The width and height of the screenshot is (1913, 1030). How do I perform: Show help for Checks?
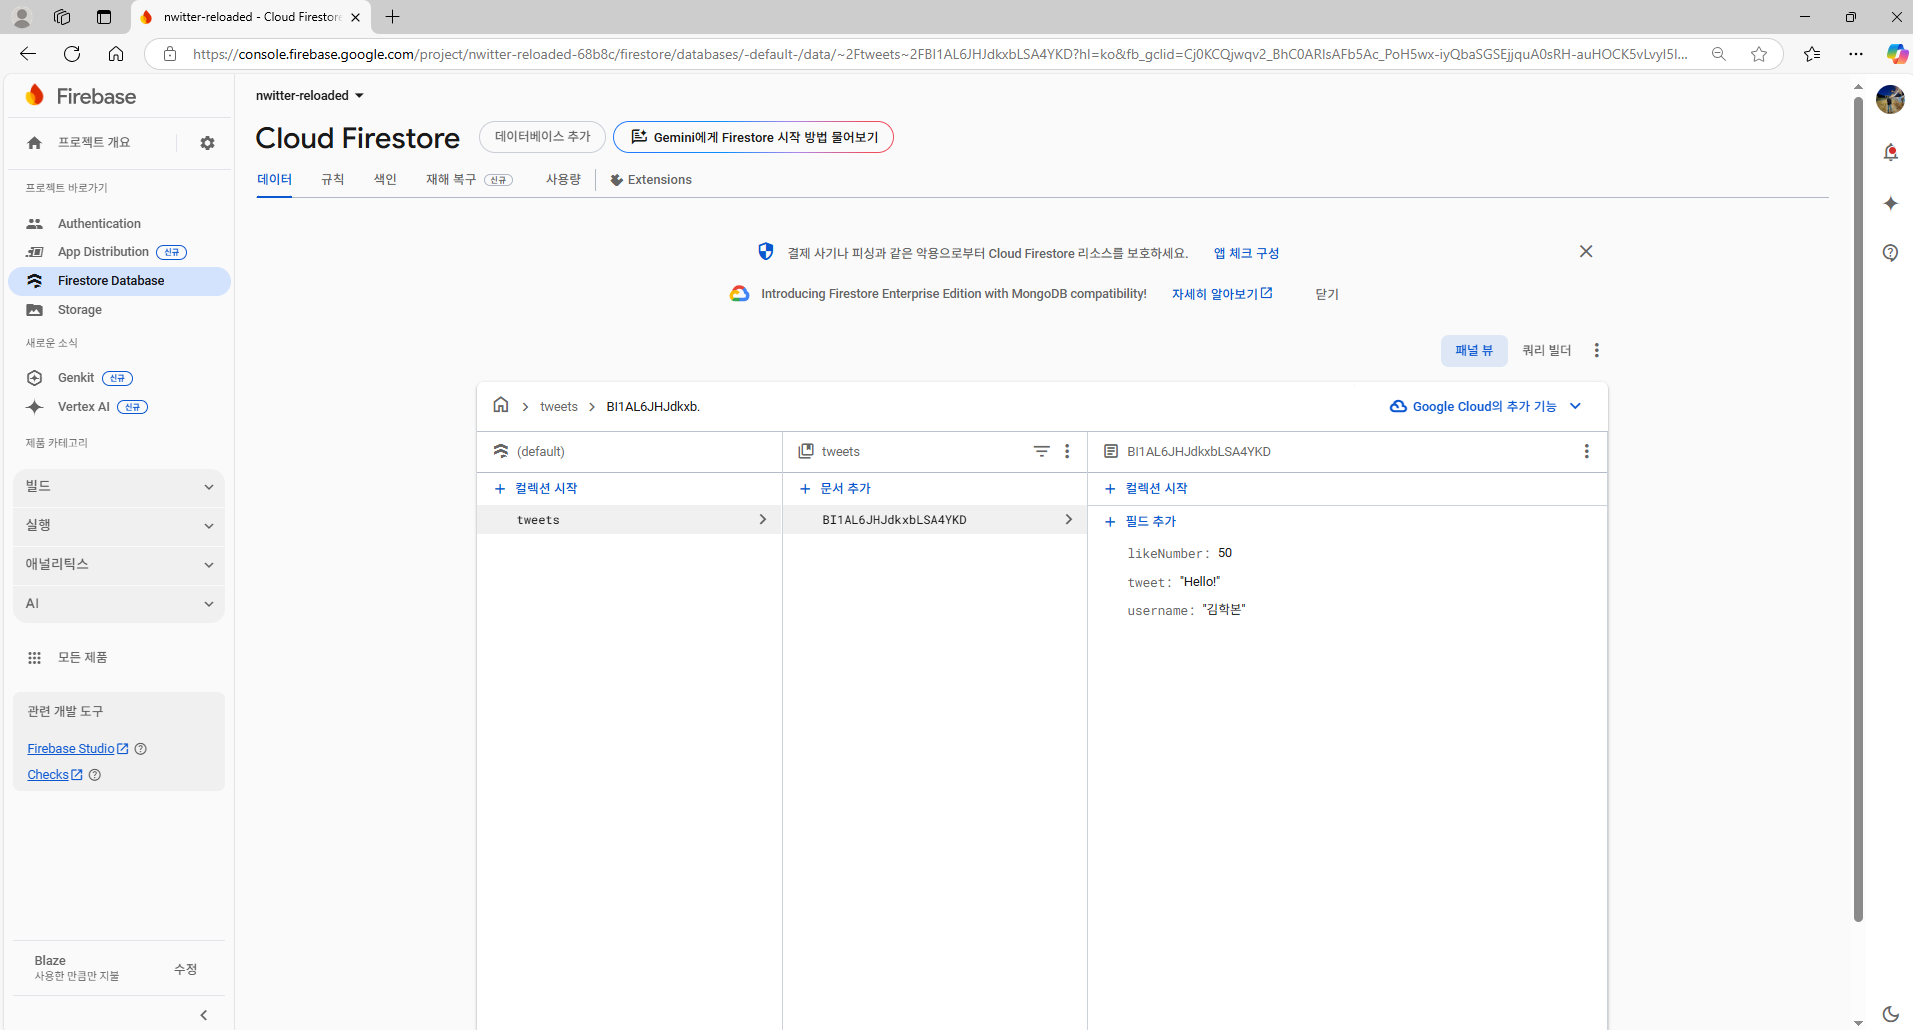(x=95, y=774)
